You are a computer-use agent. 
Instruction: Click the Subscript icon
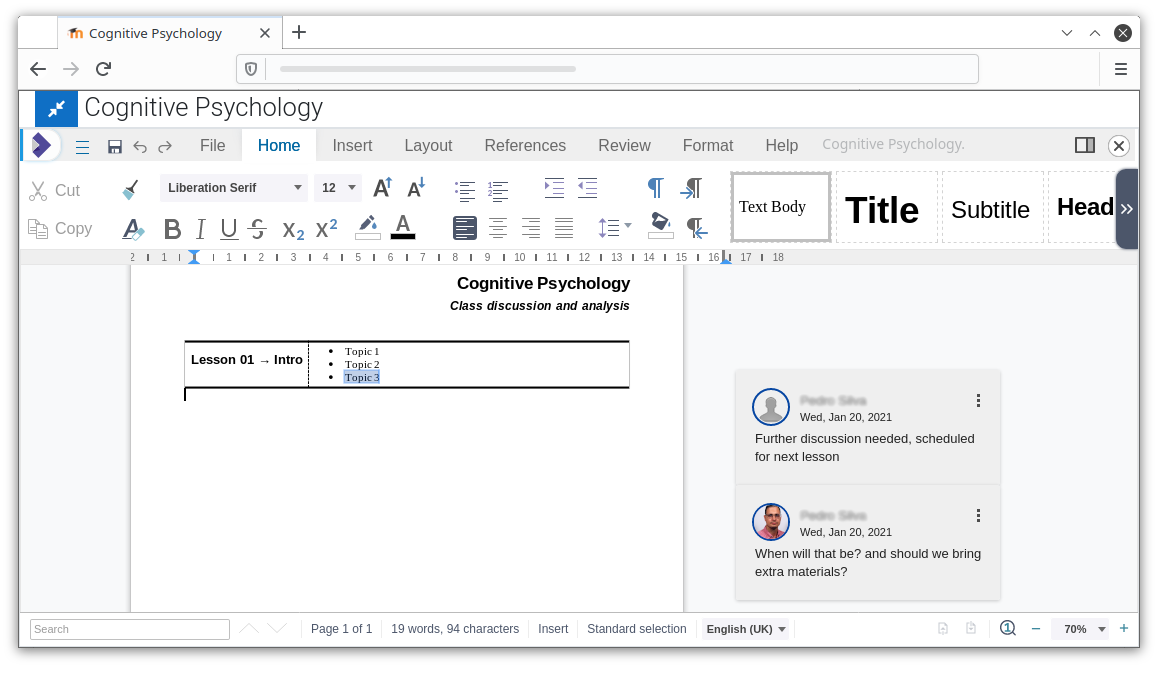[293, 230]
